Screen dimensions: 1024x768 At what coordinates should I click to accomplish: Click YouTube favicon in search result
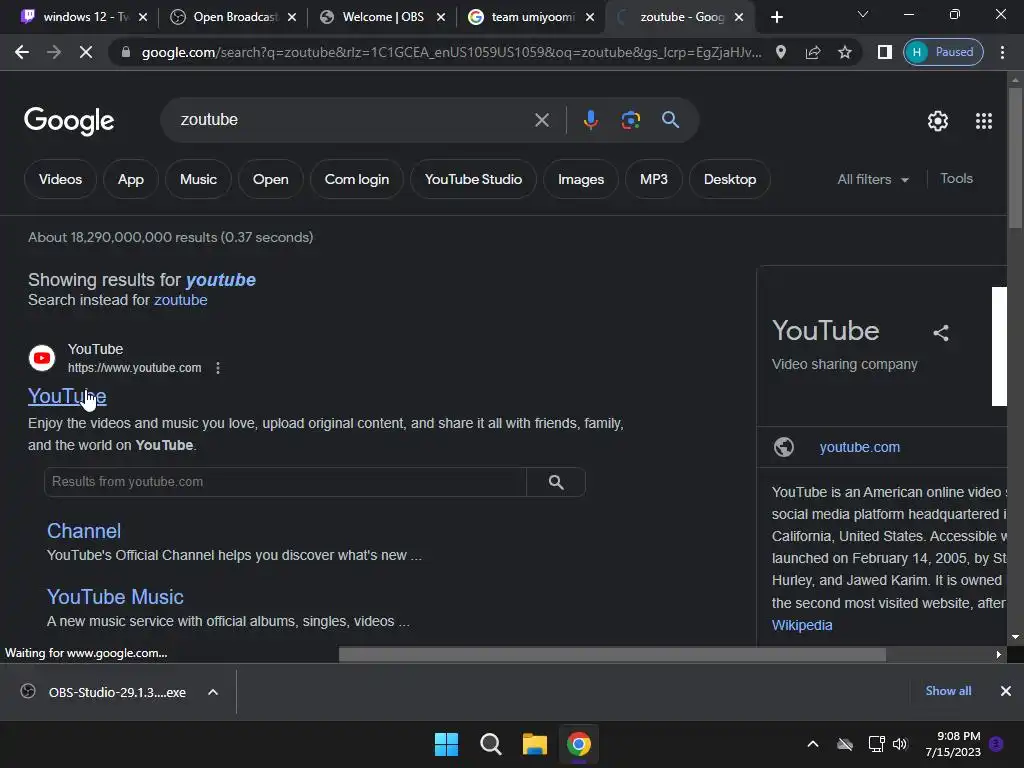pyautogui.click(x=42, y=358)
